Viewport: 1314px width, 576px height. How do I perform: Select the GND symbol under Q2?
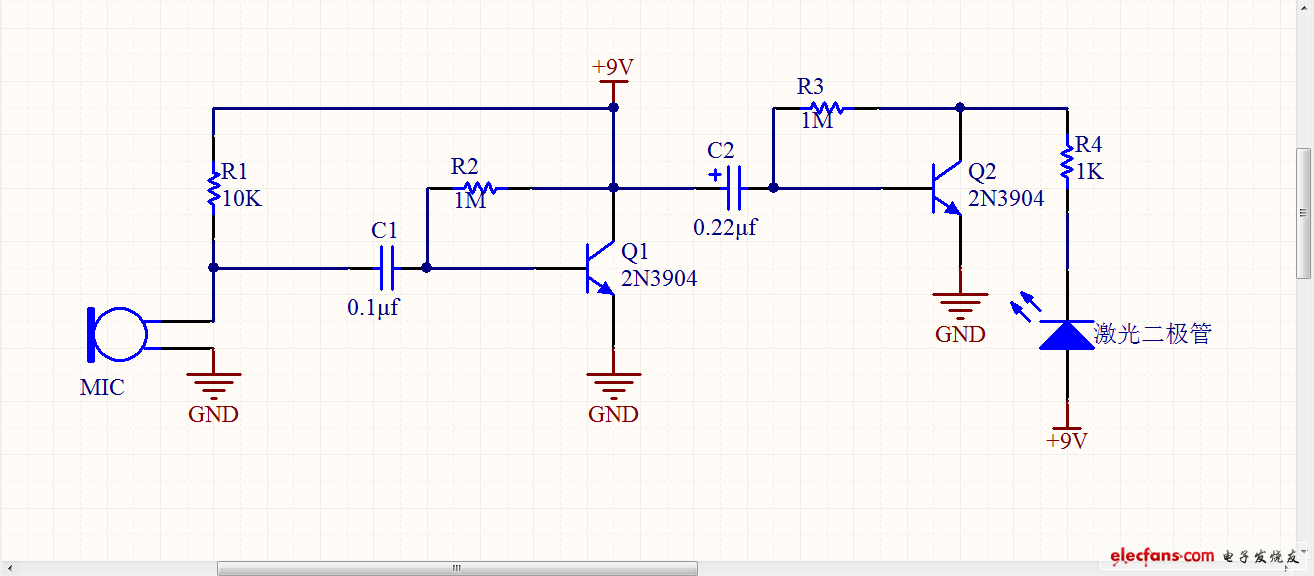(x=960, y=303)
